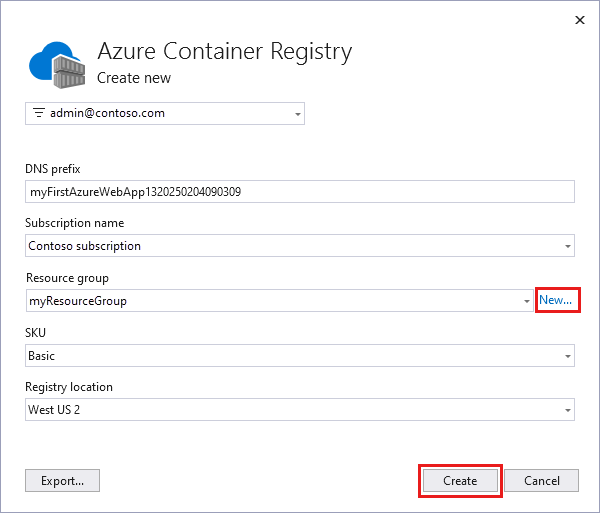The image size is (600, 513).
Task: Click the Basic SKU value
Action: (x=41, y=355)
